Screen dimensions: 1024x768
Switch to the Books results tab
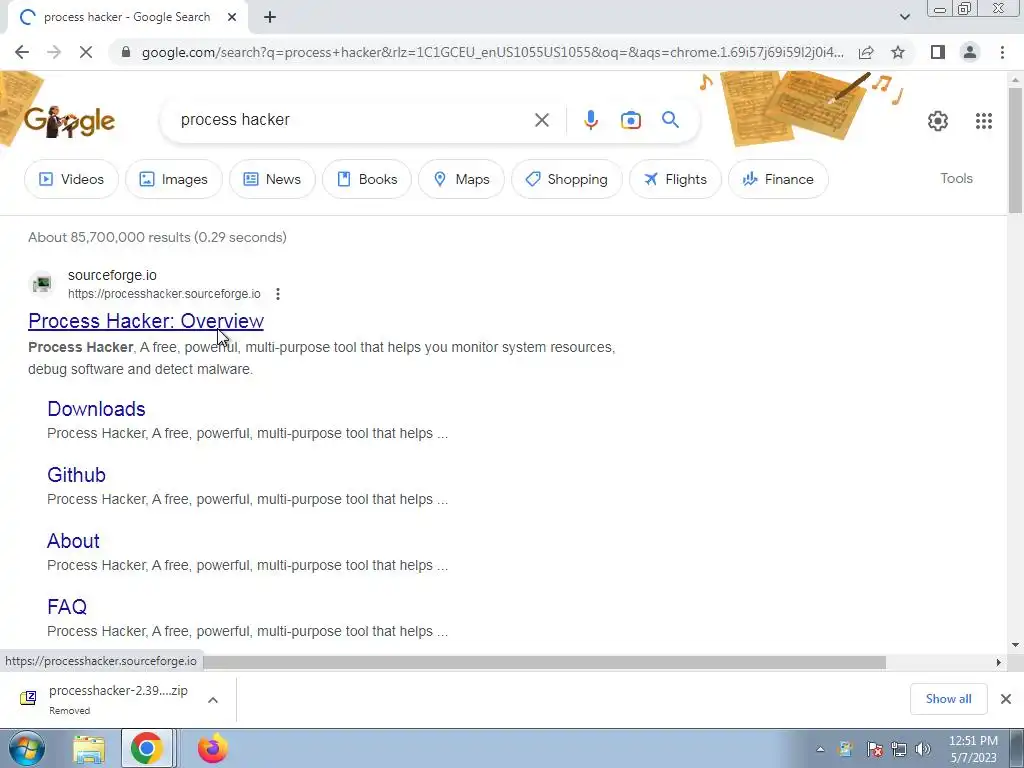(367, 179)
